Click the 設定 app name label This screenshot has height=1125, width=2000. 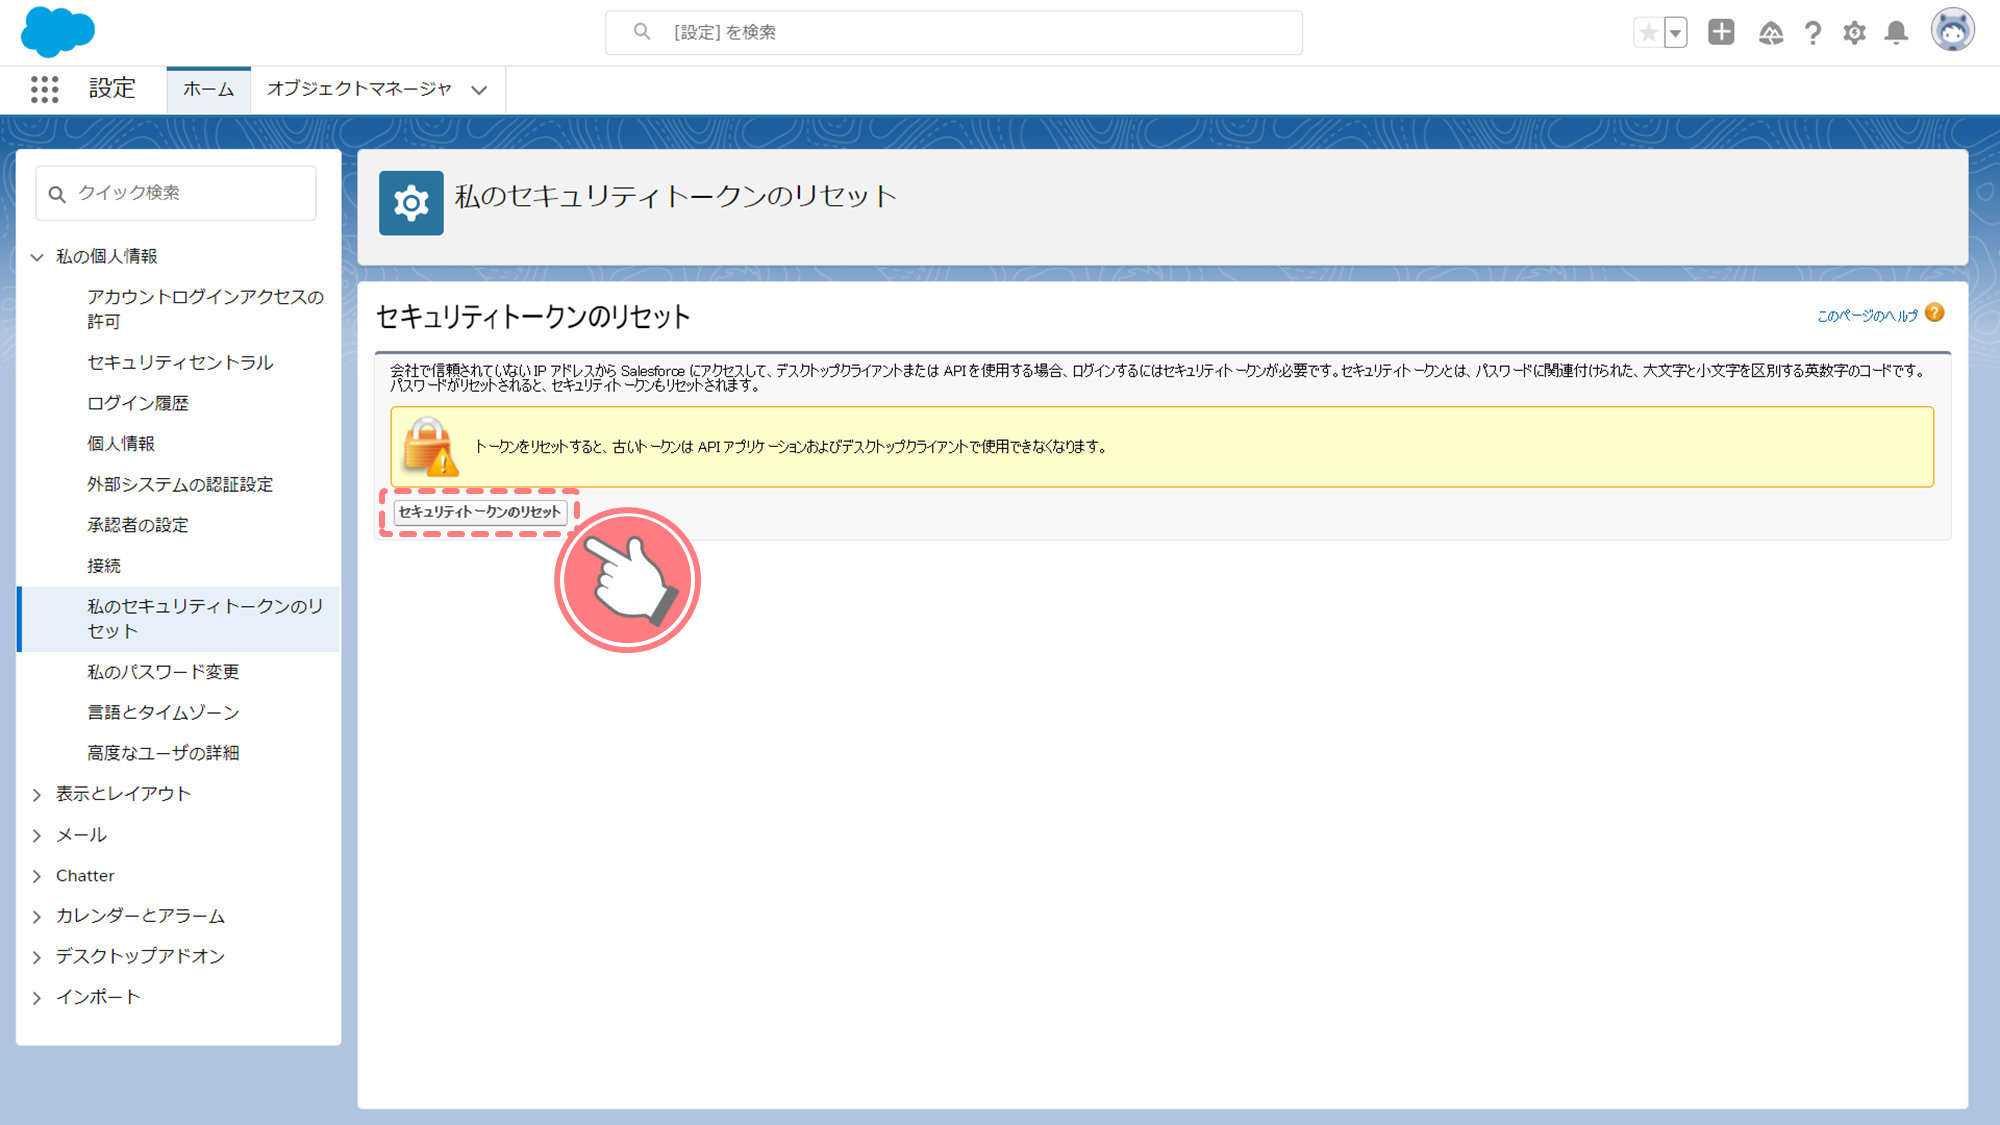[x=112, y=88]
